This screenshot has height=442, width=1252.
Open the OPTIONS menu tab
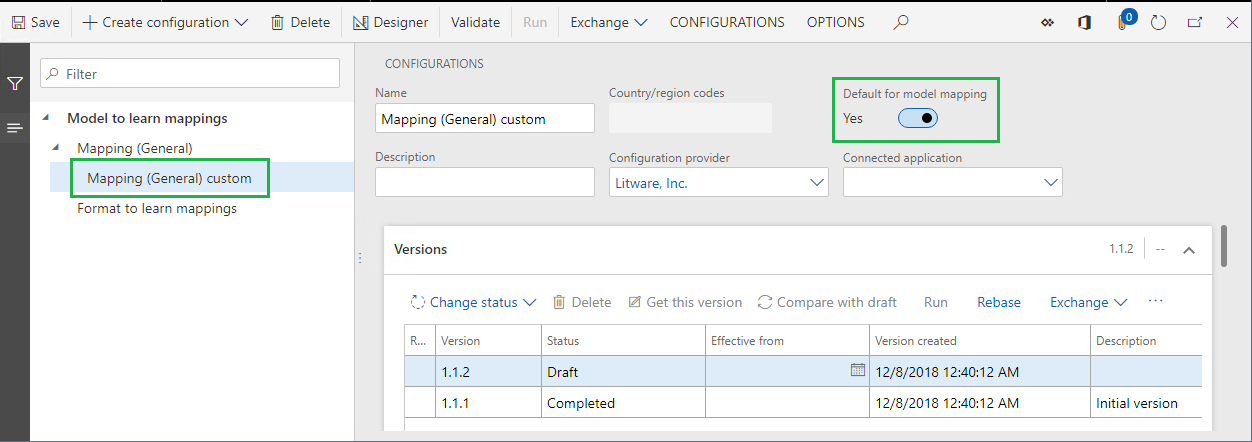[x=836, y=22]
